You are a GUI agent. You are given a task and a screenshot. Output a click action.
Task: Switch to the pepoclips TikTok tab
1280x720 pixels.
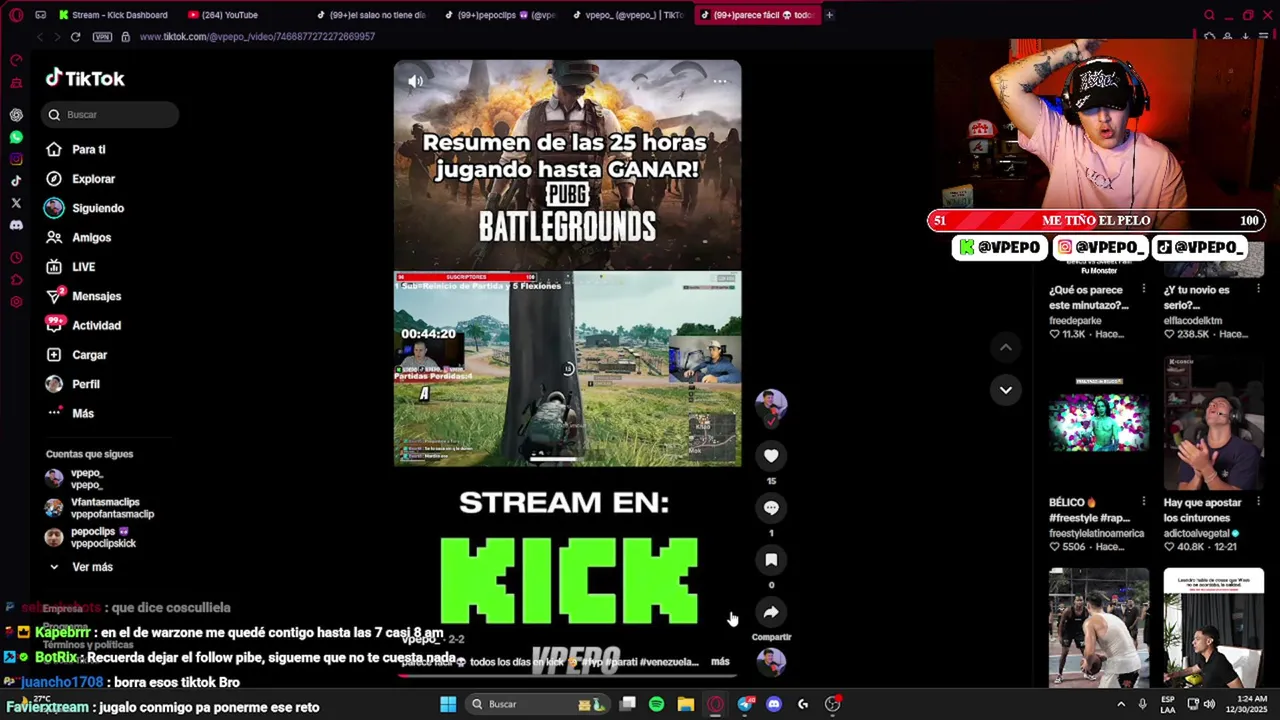click(500, 15)
